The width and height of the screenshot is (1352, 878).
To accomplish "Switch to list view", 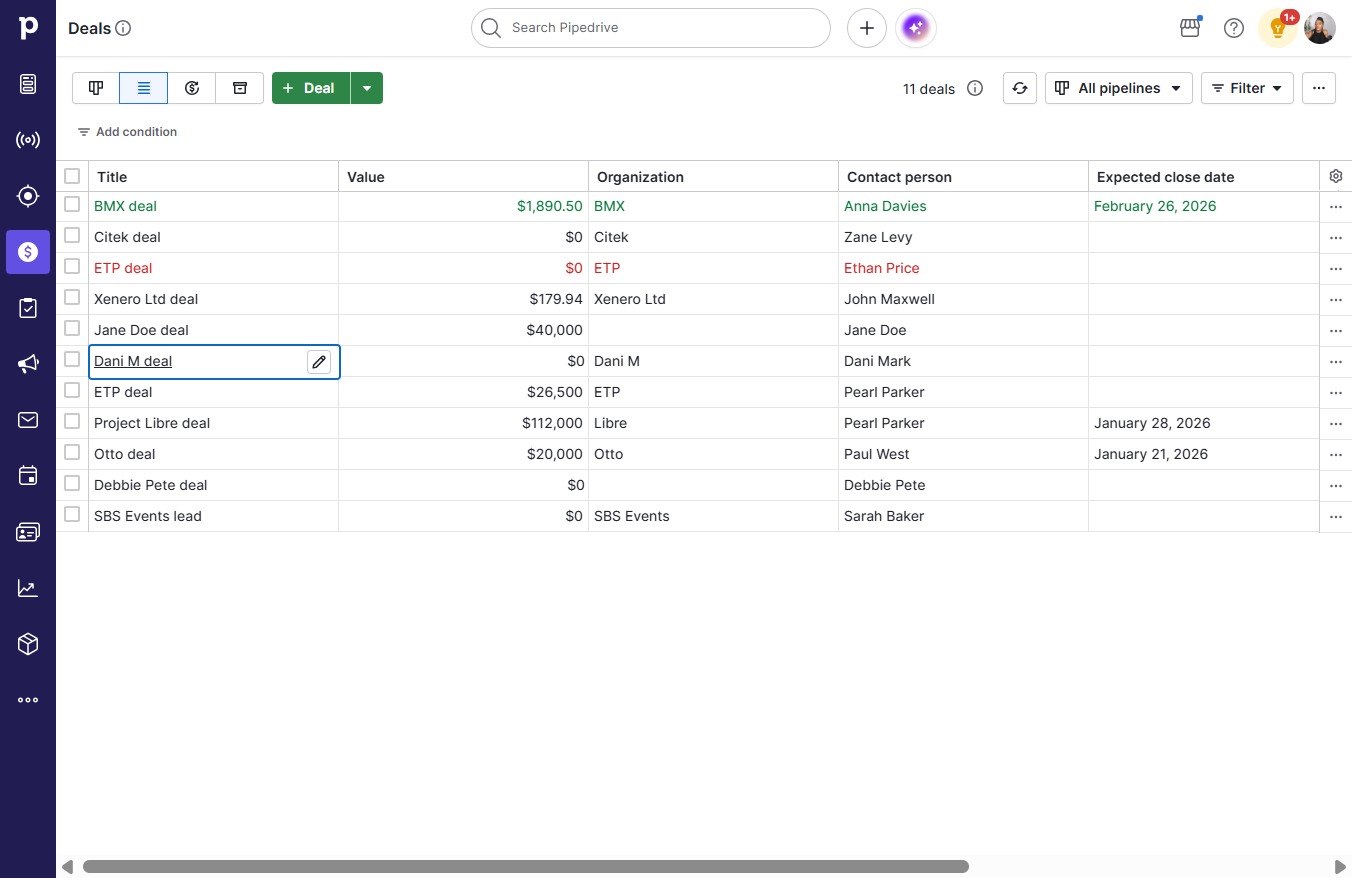I will pos(144,88).
